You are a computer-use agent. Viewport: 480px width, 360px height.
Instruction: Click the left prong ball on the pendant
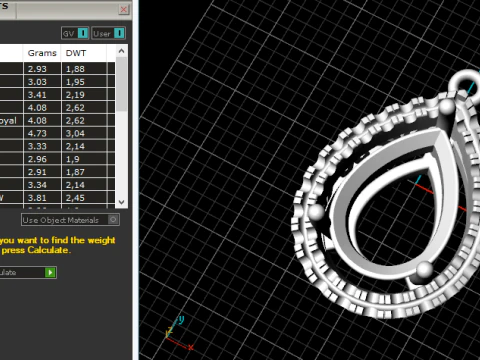(316, 211)
